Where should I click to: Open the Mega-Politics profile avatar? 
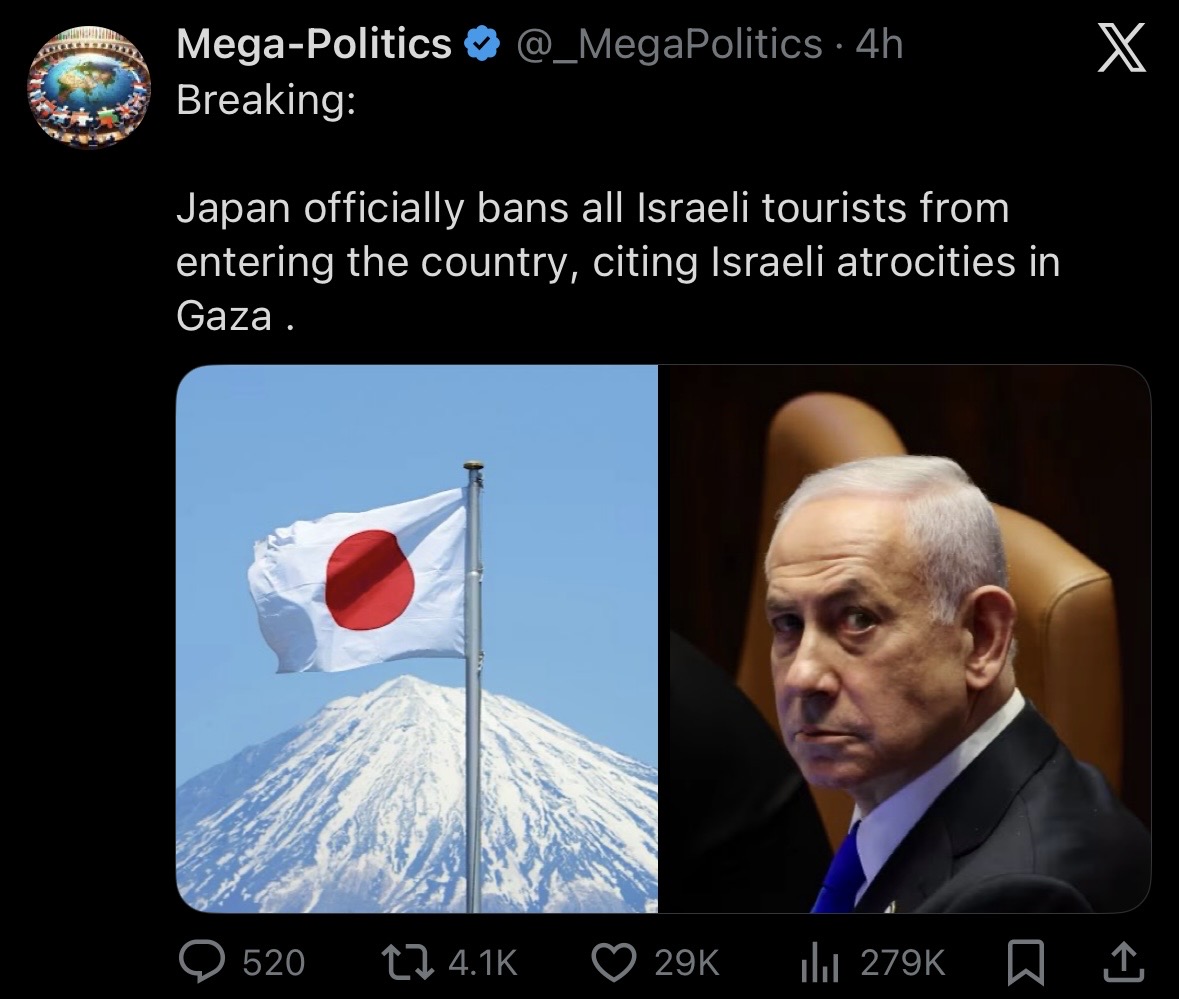coord(89,87)
